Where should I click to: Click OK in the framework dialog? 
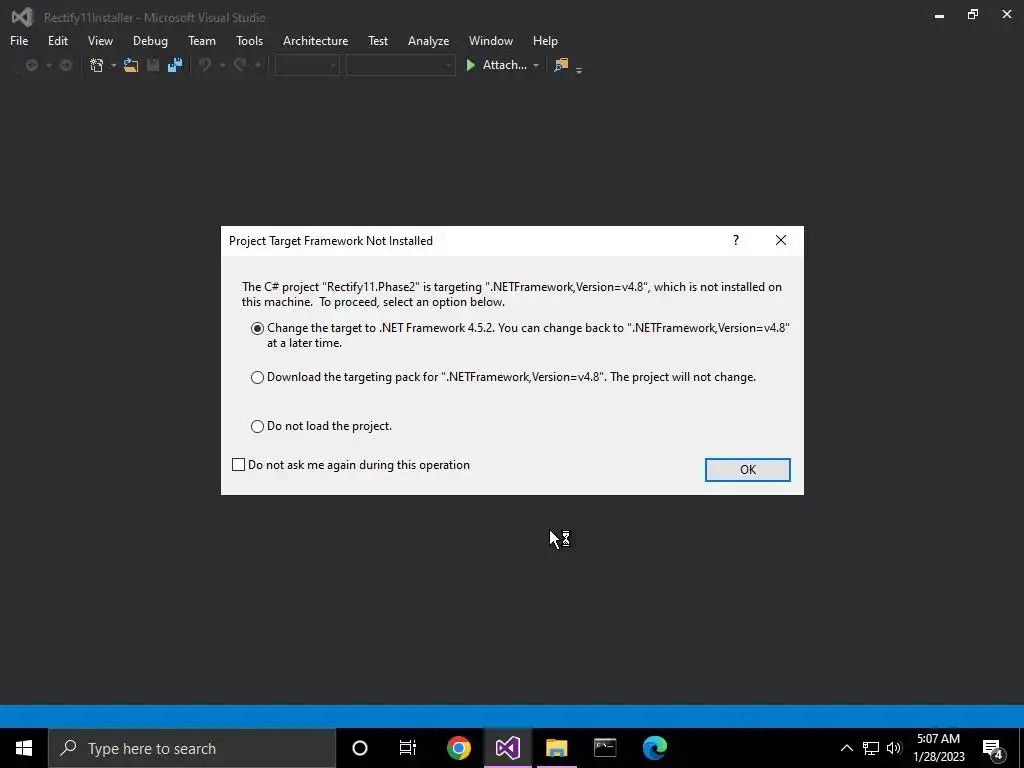[x=748, y=470]
